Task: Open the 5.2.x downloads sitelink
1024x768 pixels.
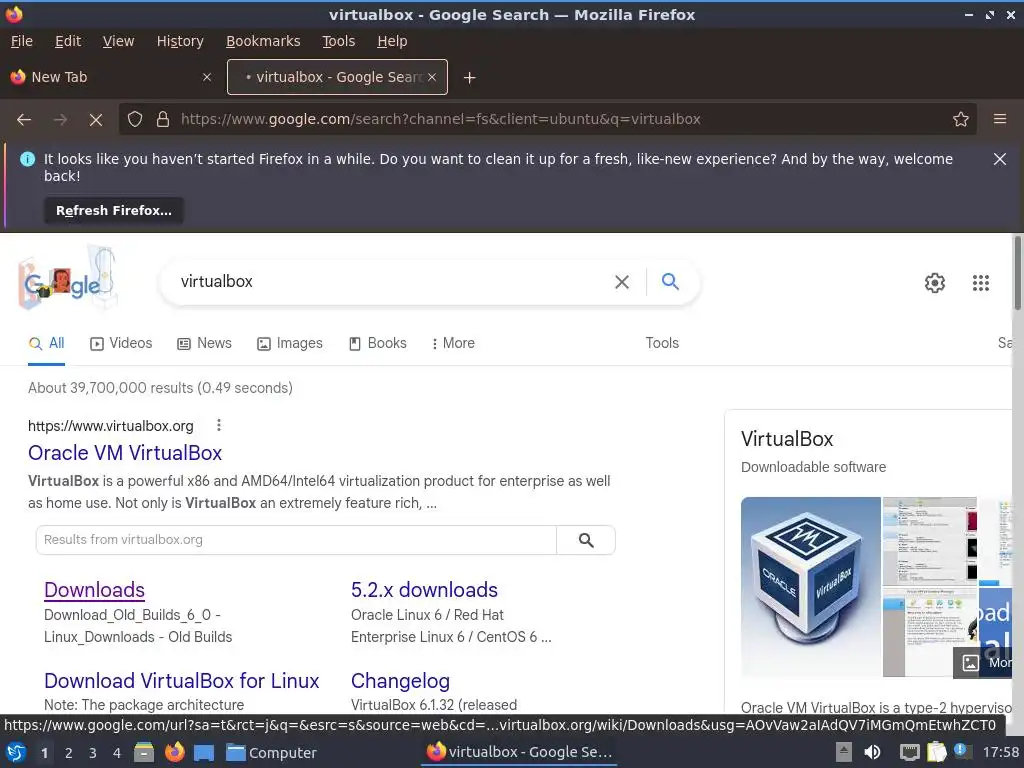Action: click(424, 590)
